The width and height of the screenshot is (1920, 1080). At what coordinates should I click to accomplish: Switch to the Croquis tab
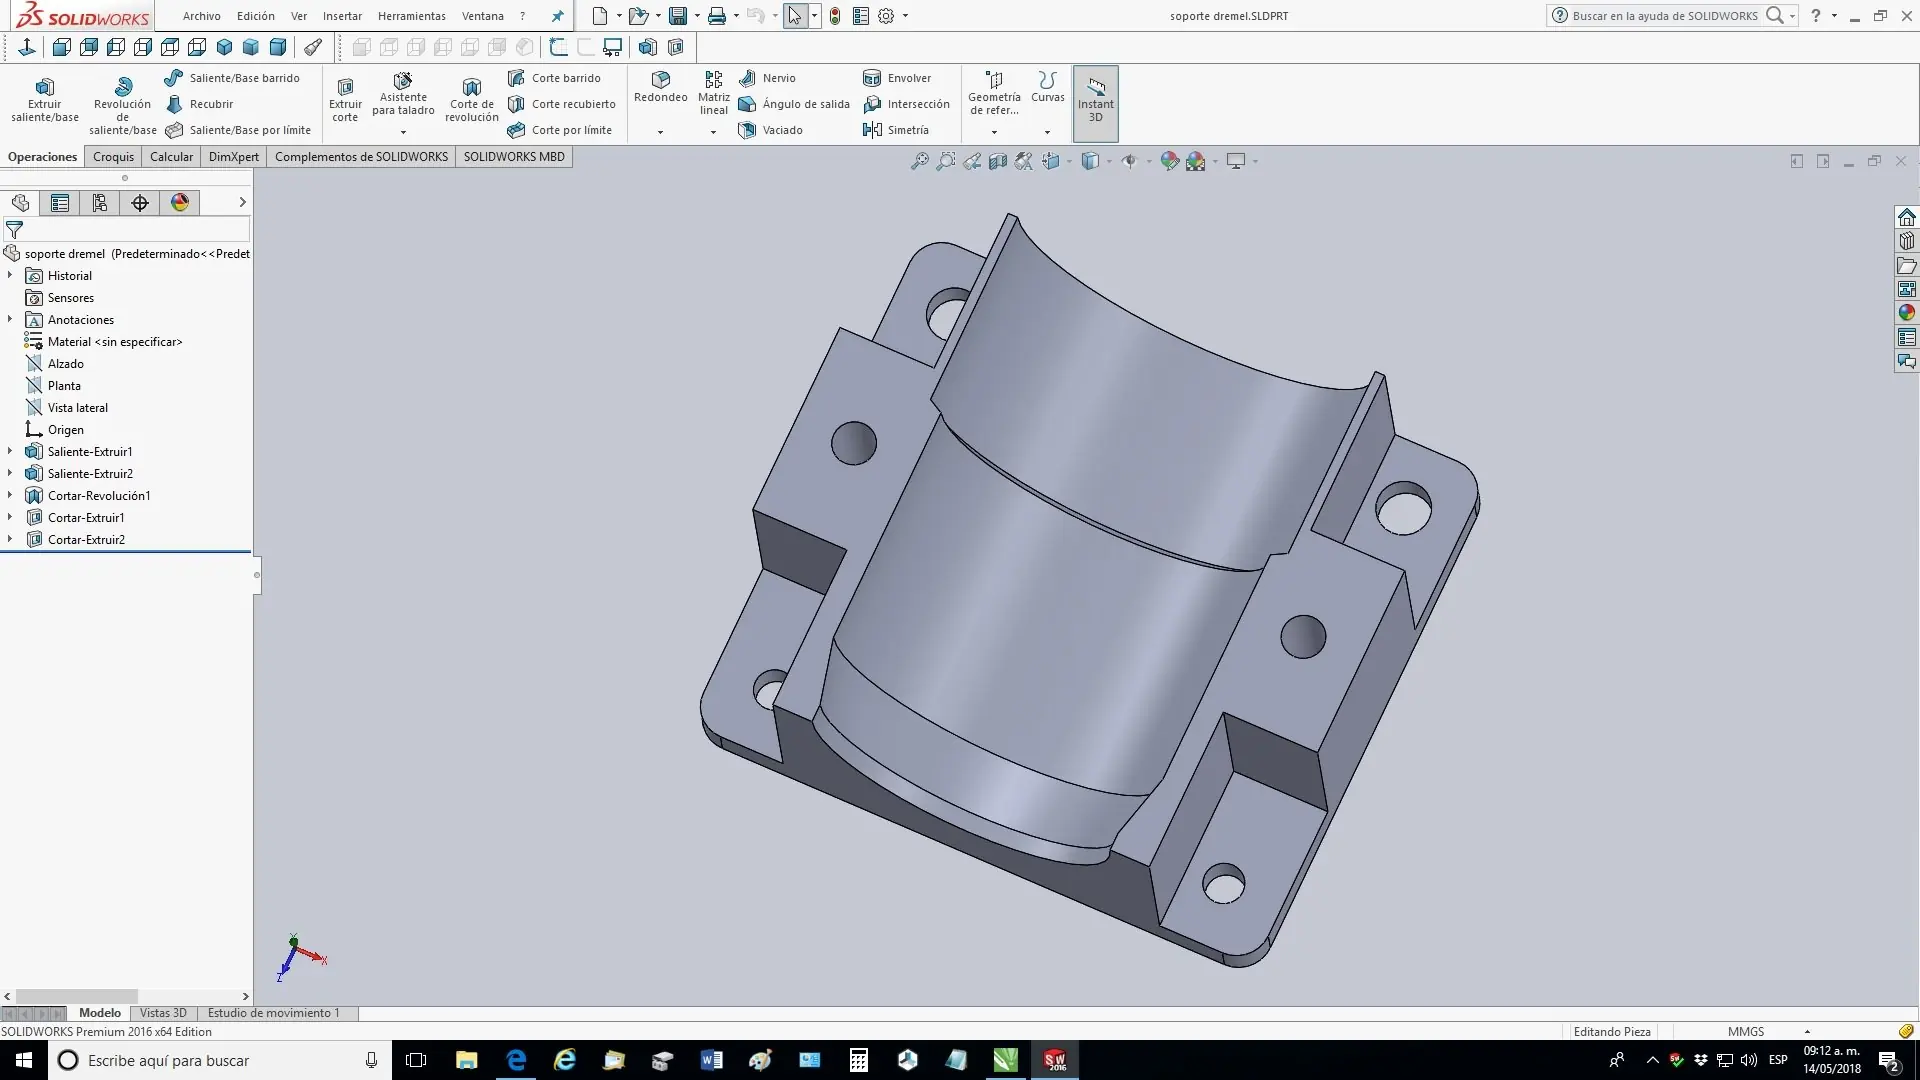[x=113, y=157]
